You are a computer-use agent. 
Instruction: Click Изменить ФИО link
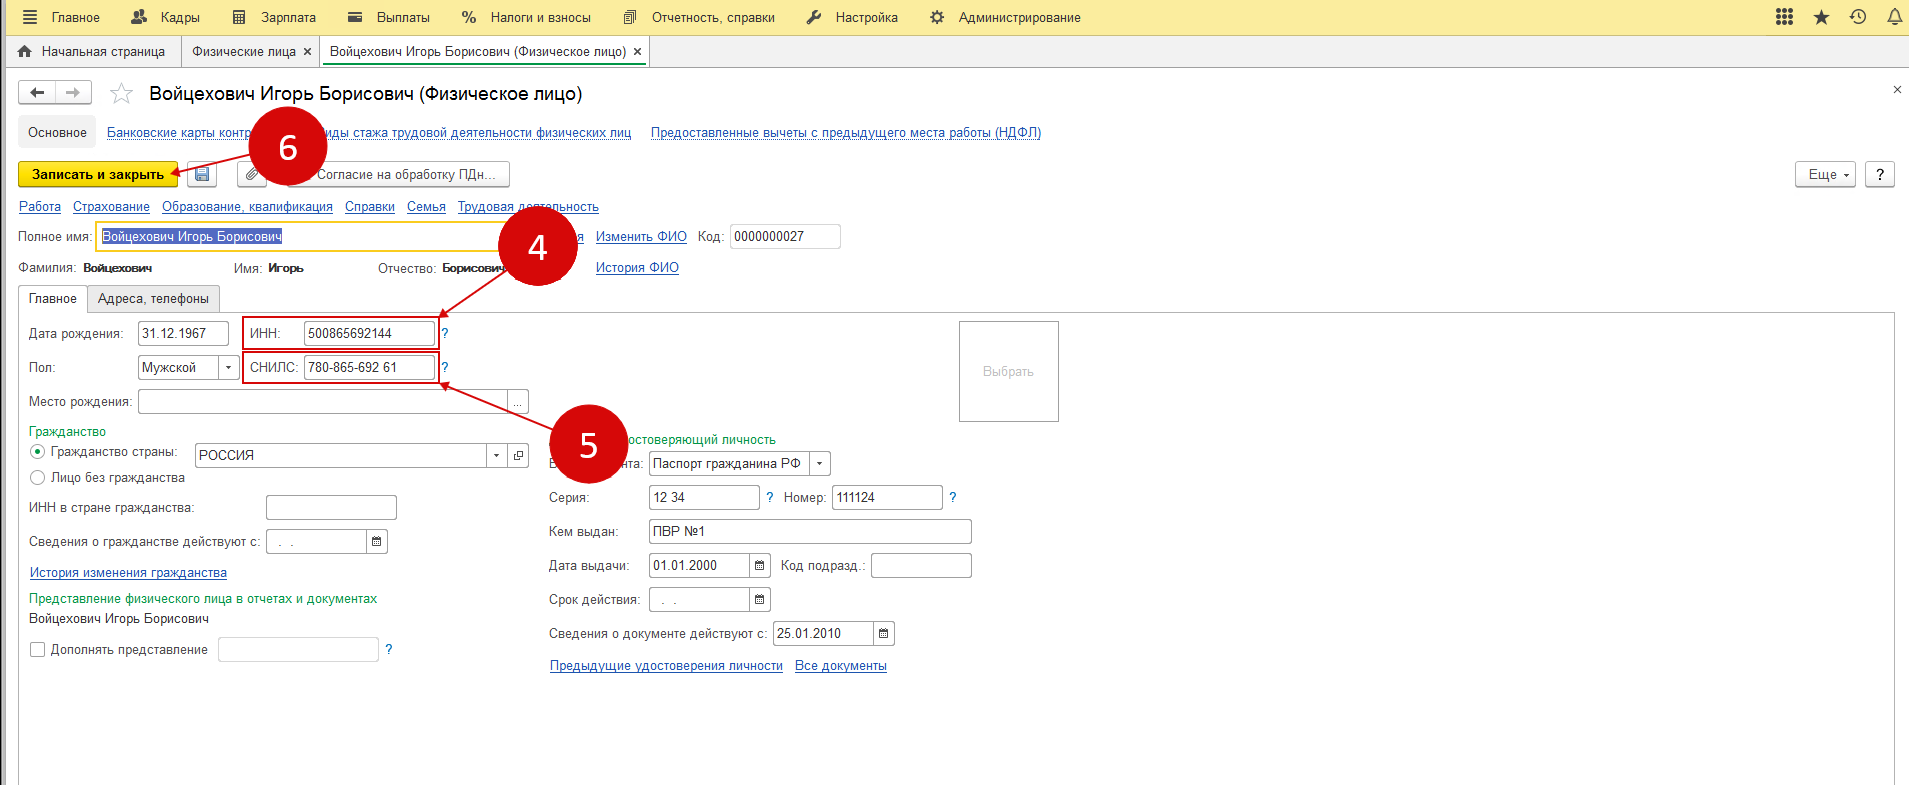point(641,237)
